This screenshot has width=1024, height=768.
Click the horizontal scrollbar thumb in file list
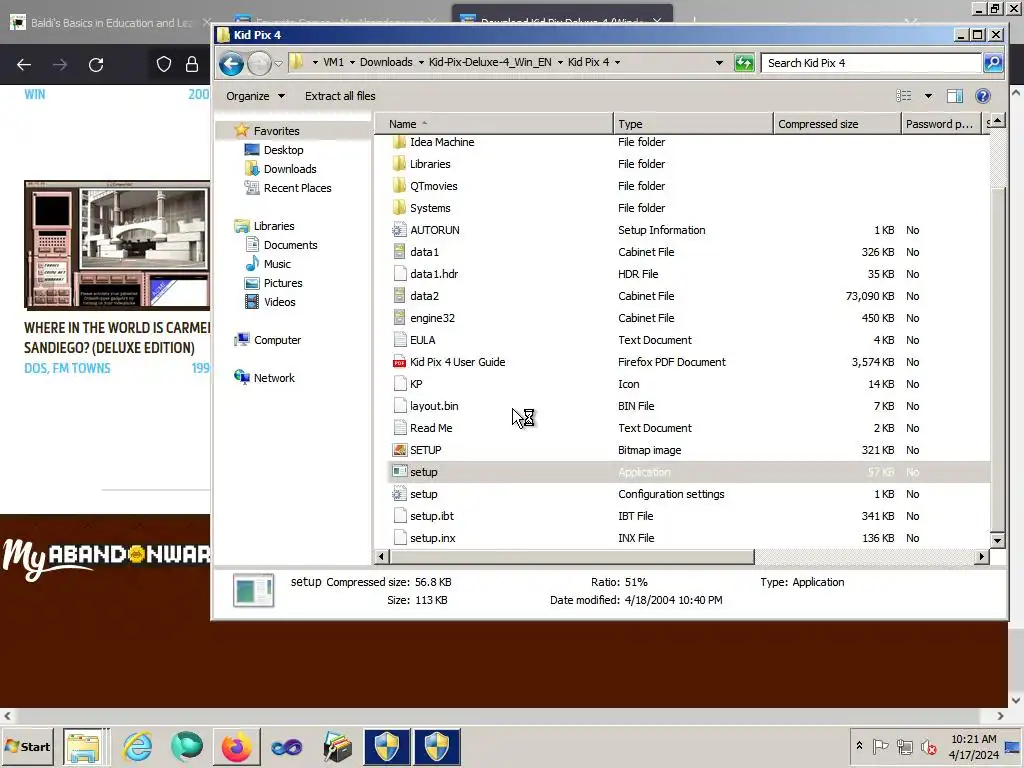572,556
